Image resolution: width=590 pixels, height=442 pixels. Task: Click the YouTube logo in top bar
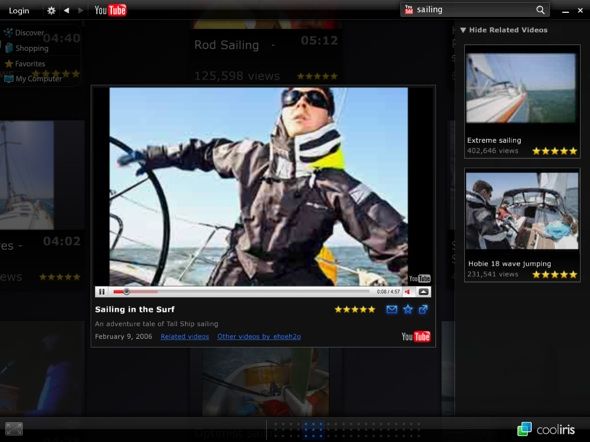pos(110,10)
